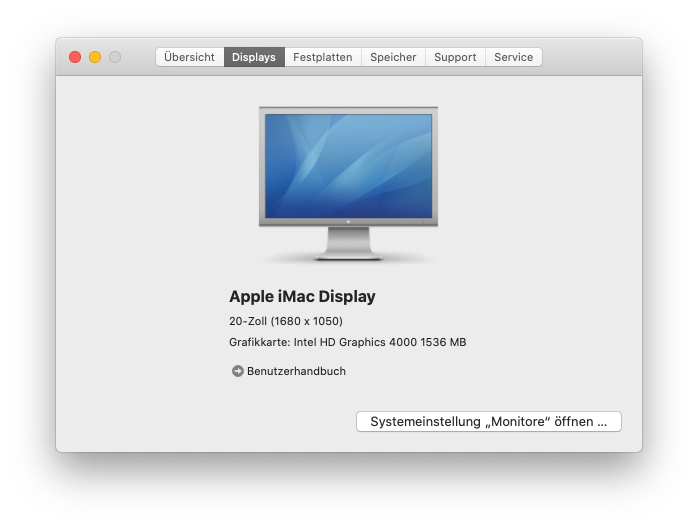This screenshot has width=698, height=526.
Task: Open the Festplatten tab
Action: [323, 57]
